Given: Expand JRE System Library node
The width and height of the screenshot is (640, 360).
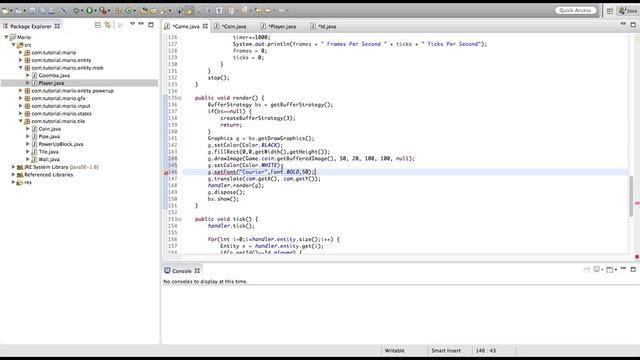Looking at the screenshot, I should click(x=13, y=167).
